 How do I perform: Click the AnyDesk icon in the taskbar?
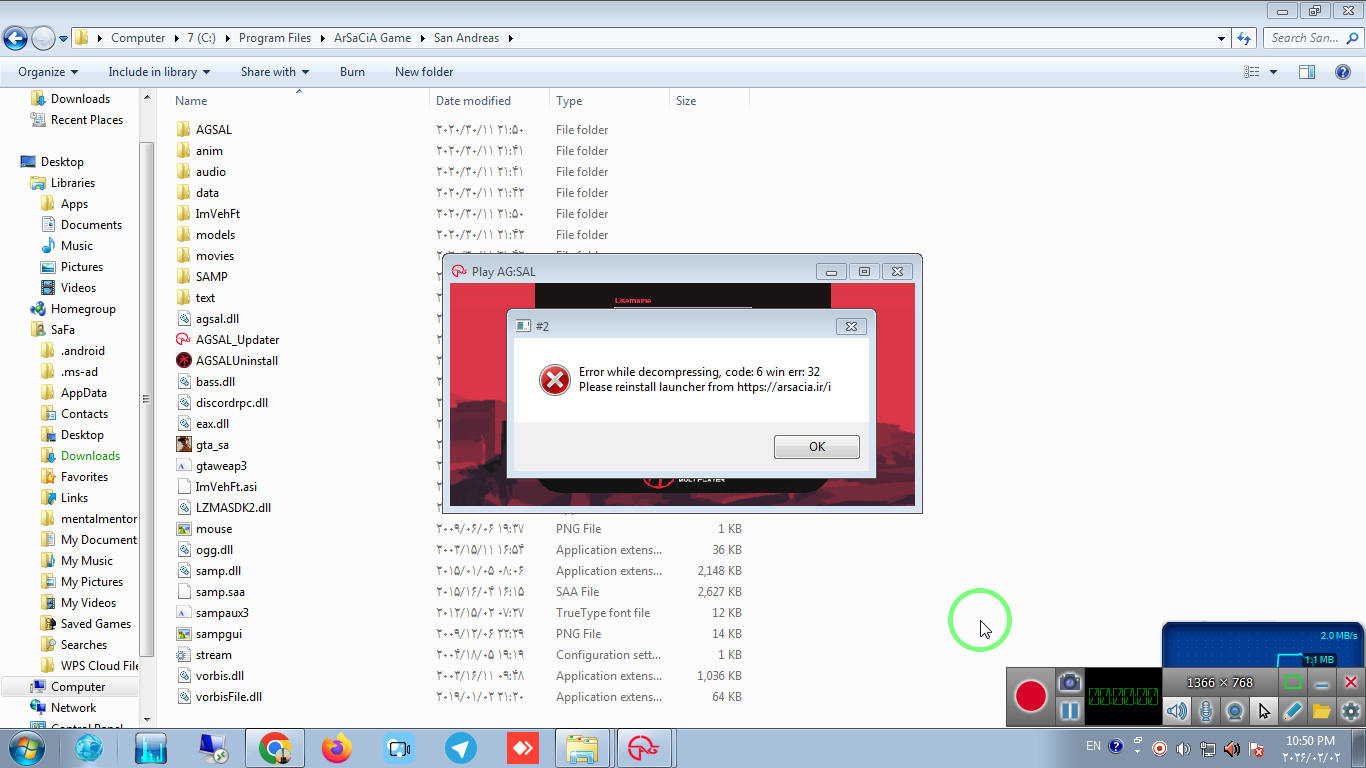[523, 748]
